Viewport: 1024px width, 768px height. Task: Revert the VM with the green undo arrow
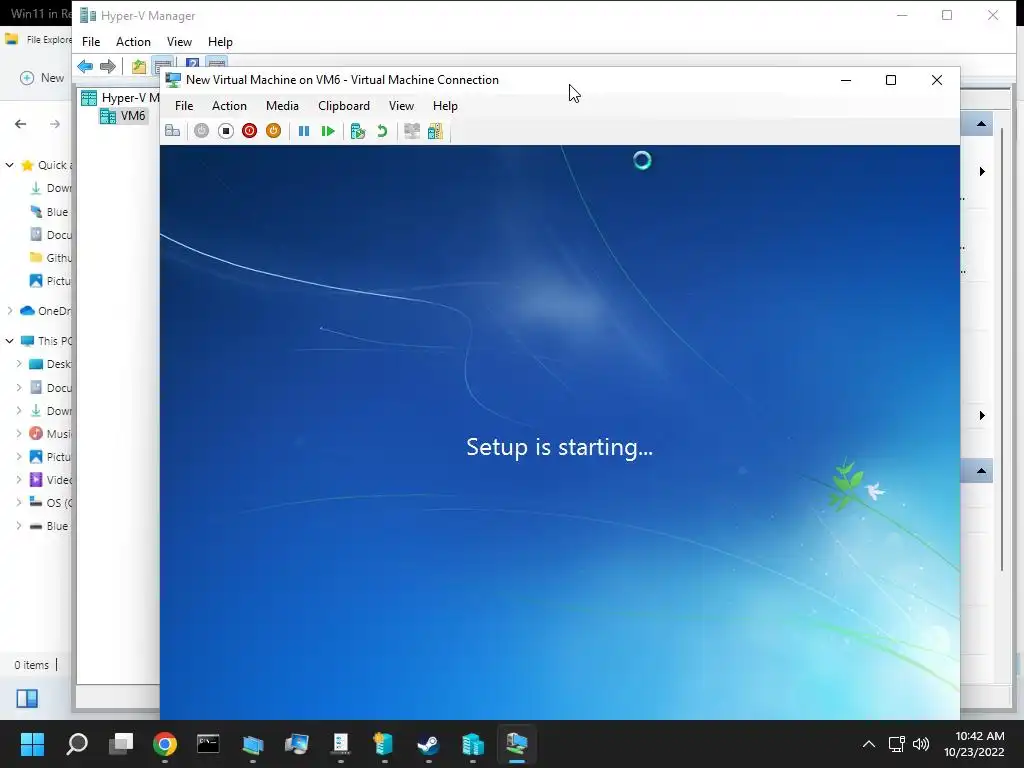click(x=382, y=131)
